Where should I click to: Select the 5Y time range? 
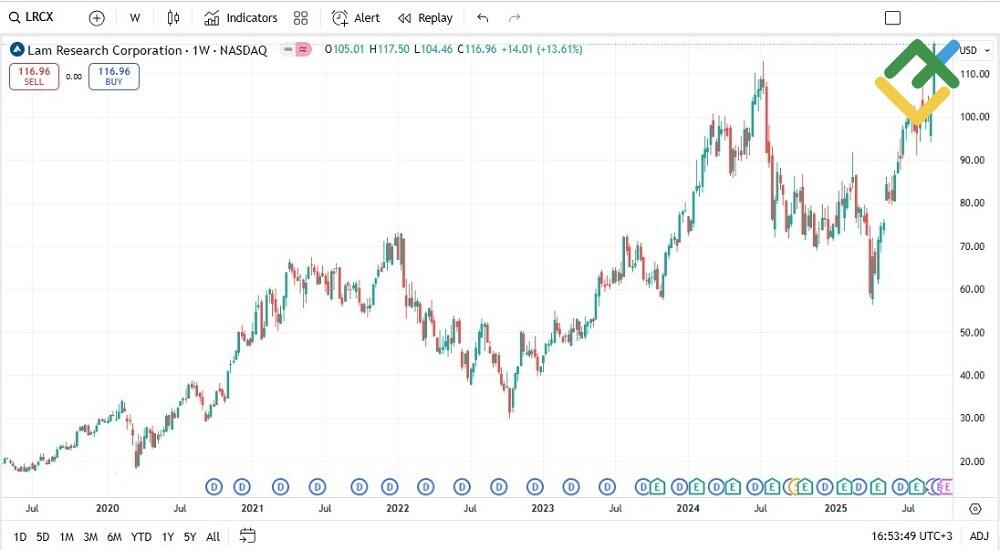coord(190,537)
